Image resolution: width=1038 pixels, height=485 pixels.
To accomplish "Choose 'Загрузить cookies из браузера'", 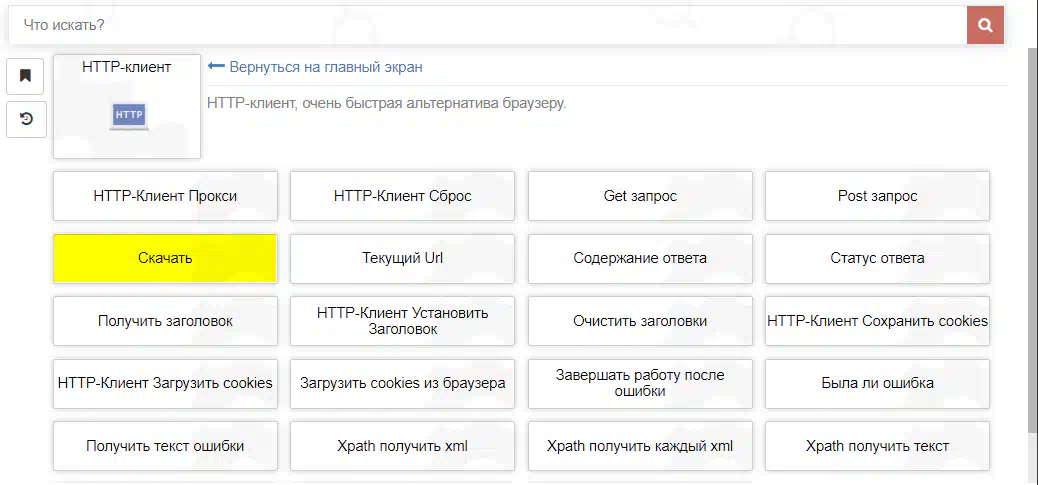I will pyautogui.click(x=402, y=383).
